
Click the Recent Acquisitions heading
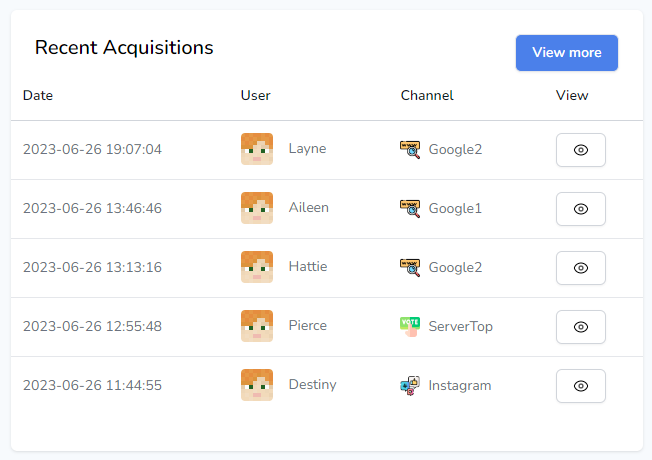click(x=124, y=47)
